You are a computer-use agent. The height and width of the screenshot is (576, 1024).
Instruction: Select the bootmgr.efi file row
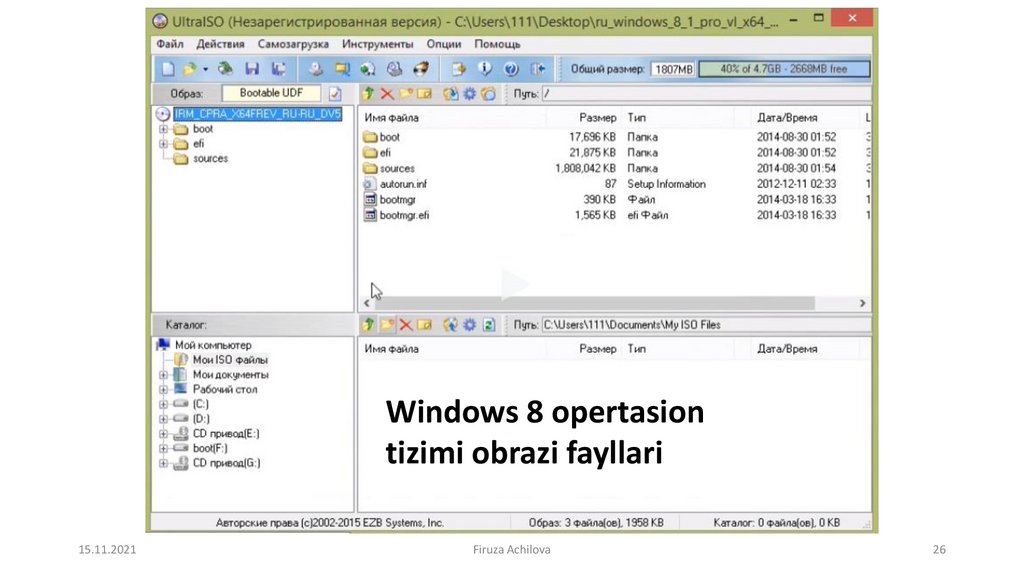pos(615,215)
